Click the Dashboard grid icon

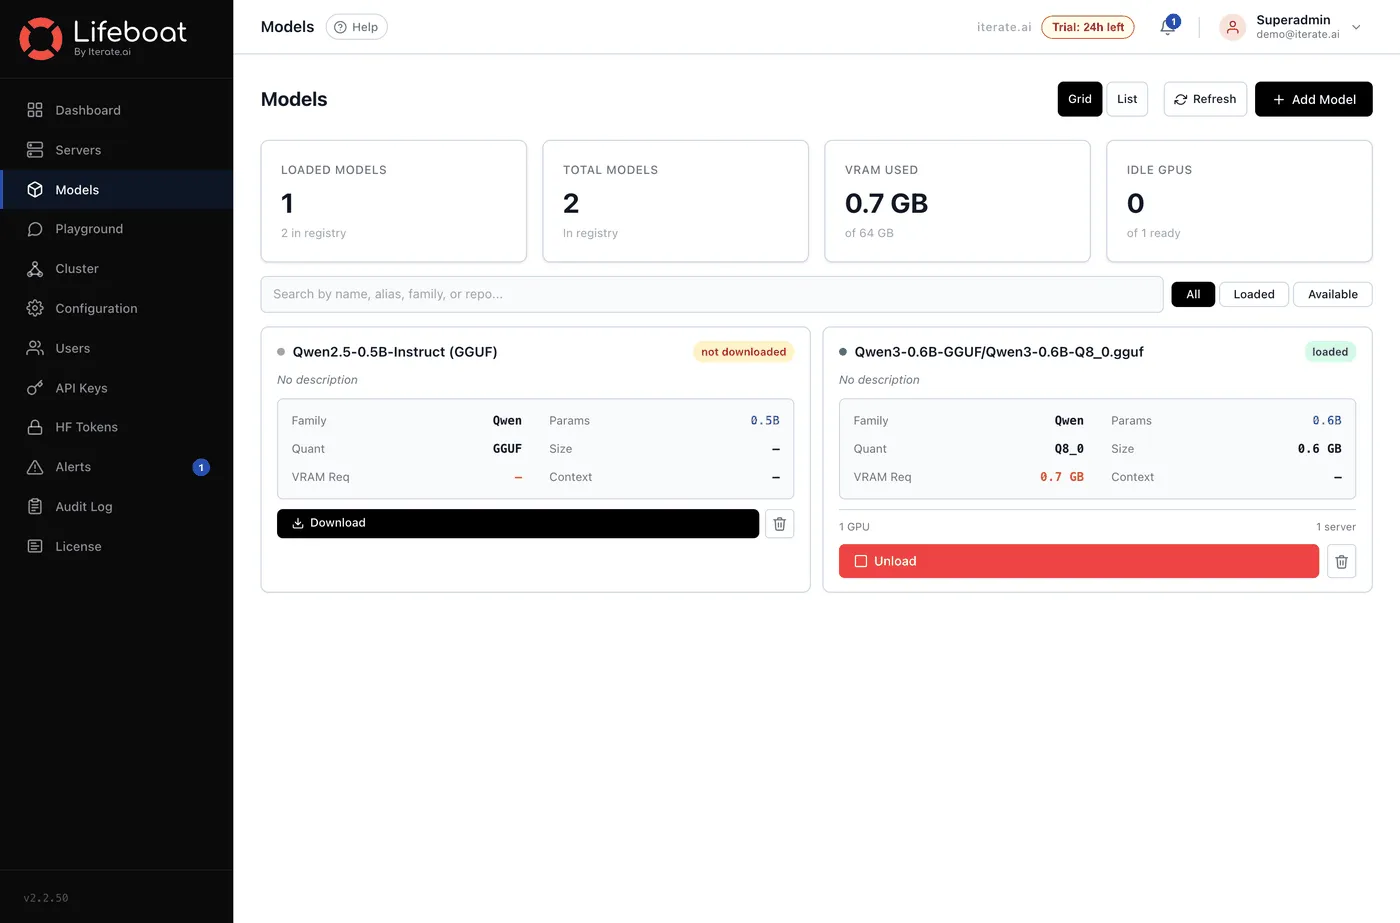tap(35, 110)
